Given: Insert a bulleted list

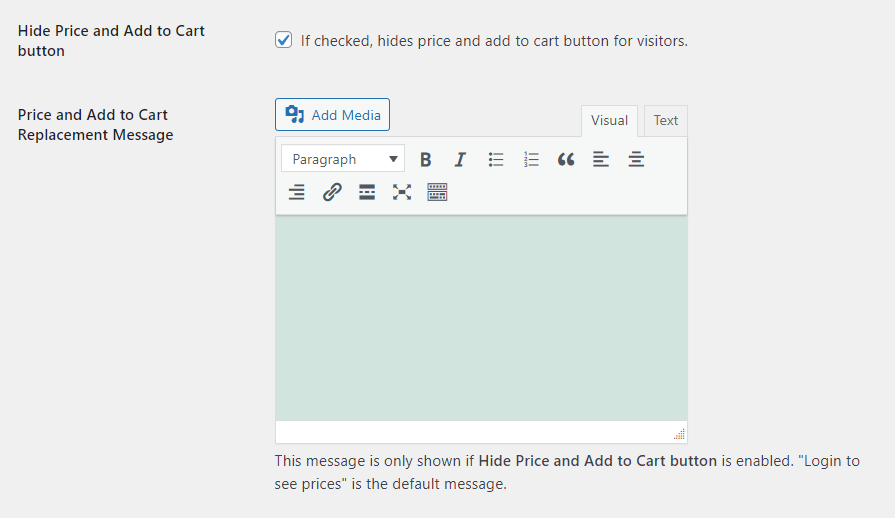Looking at the screenshot, I should [496, 159].
